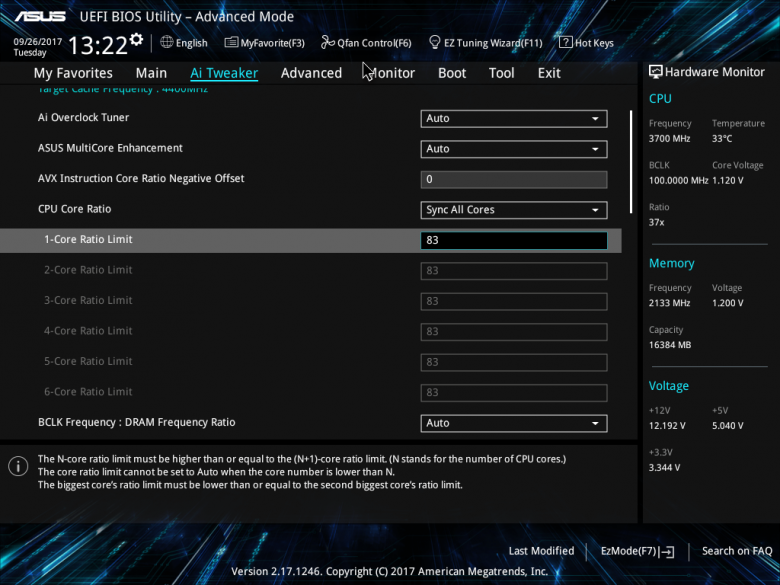Screen dimensions: 780x585
Task: Click the MyFavorite list icon
Action: coord(231,42)
